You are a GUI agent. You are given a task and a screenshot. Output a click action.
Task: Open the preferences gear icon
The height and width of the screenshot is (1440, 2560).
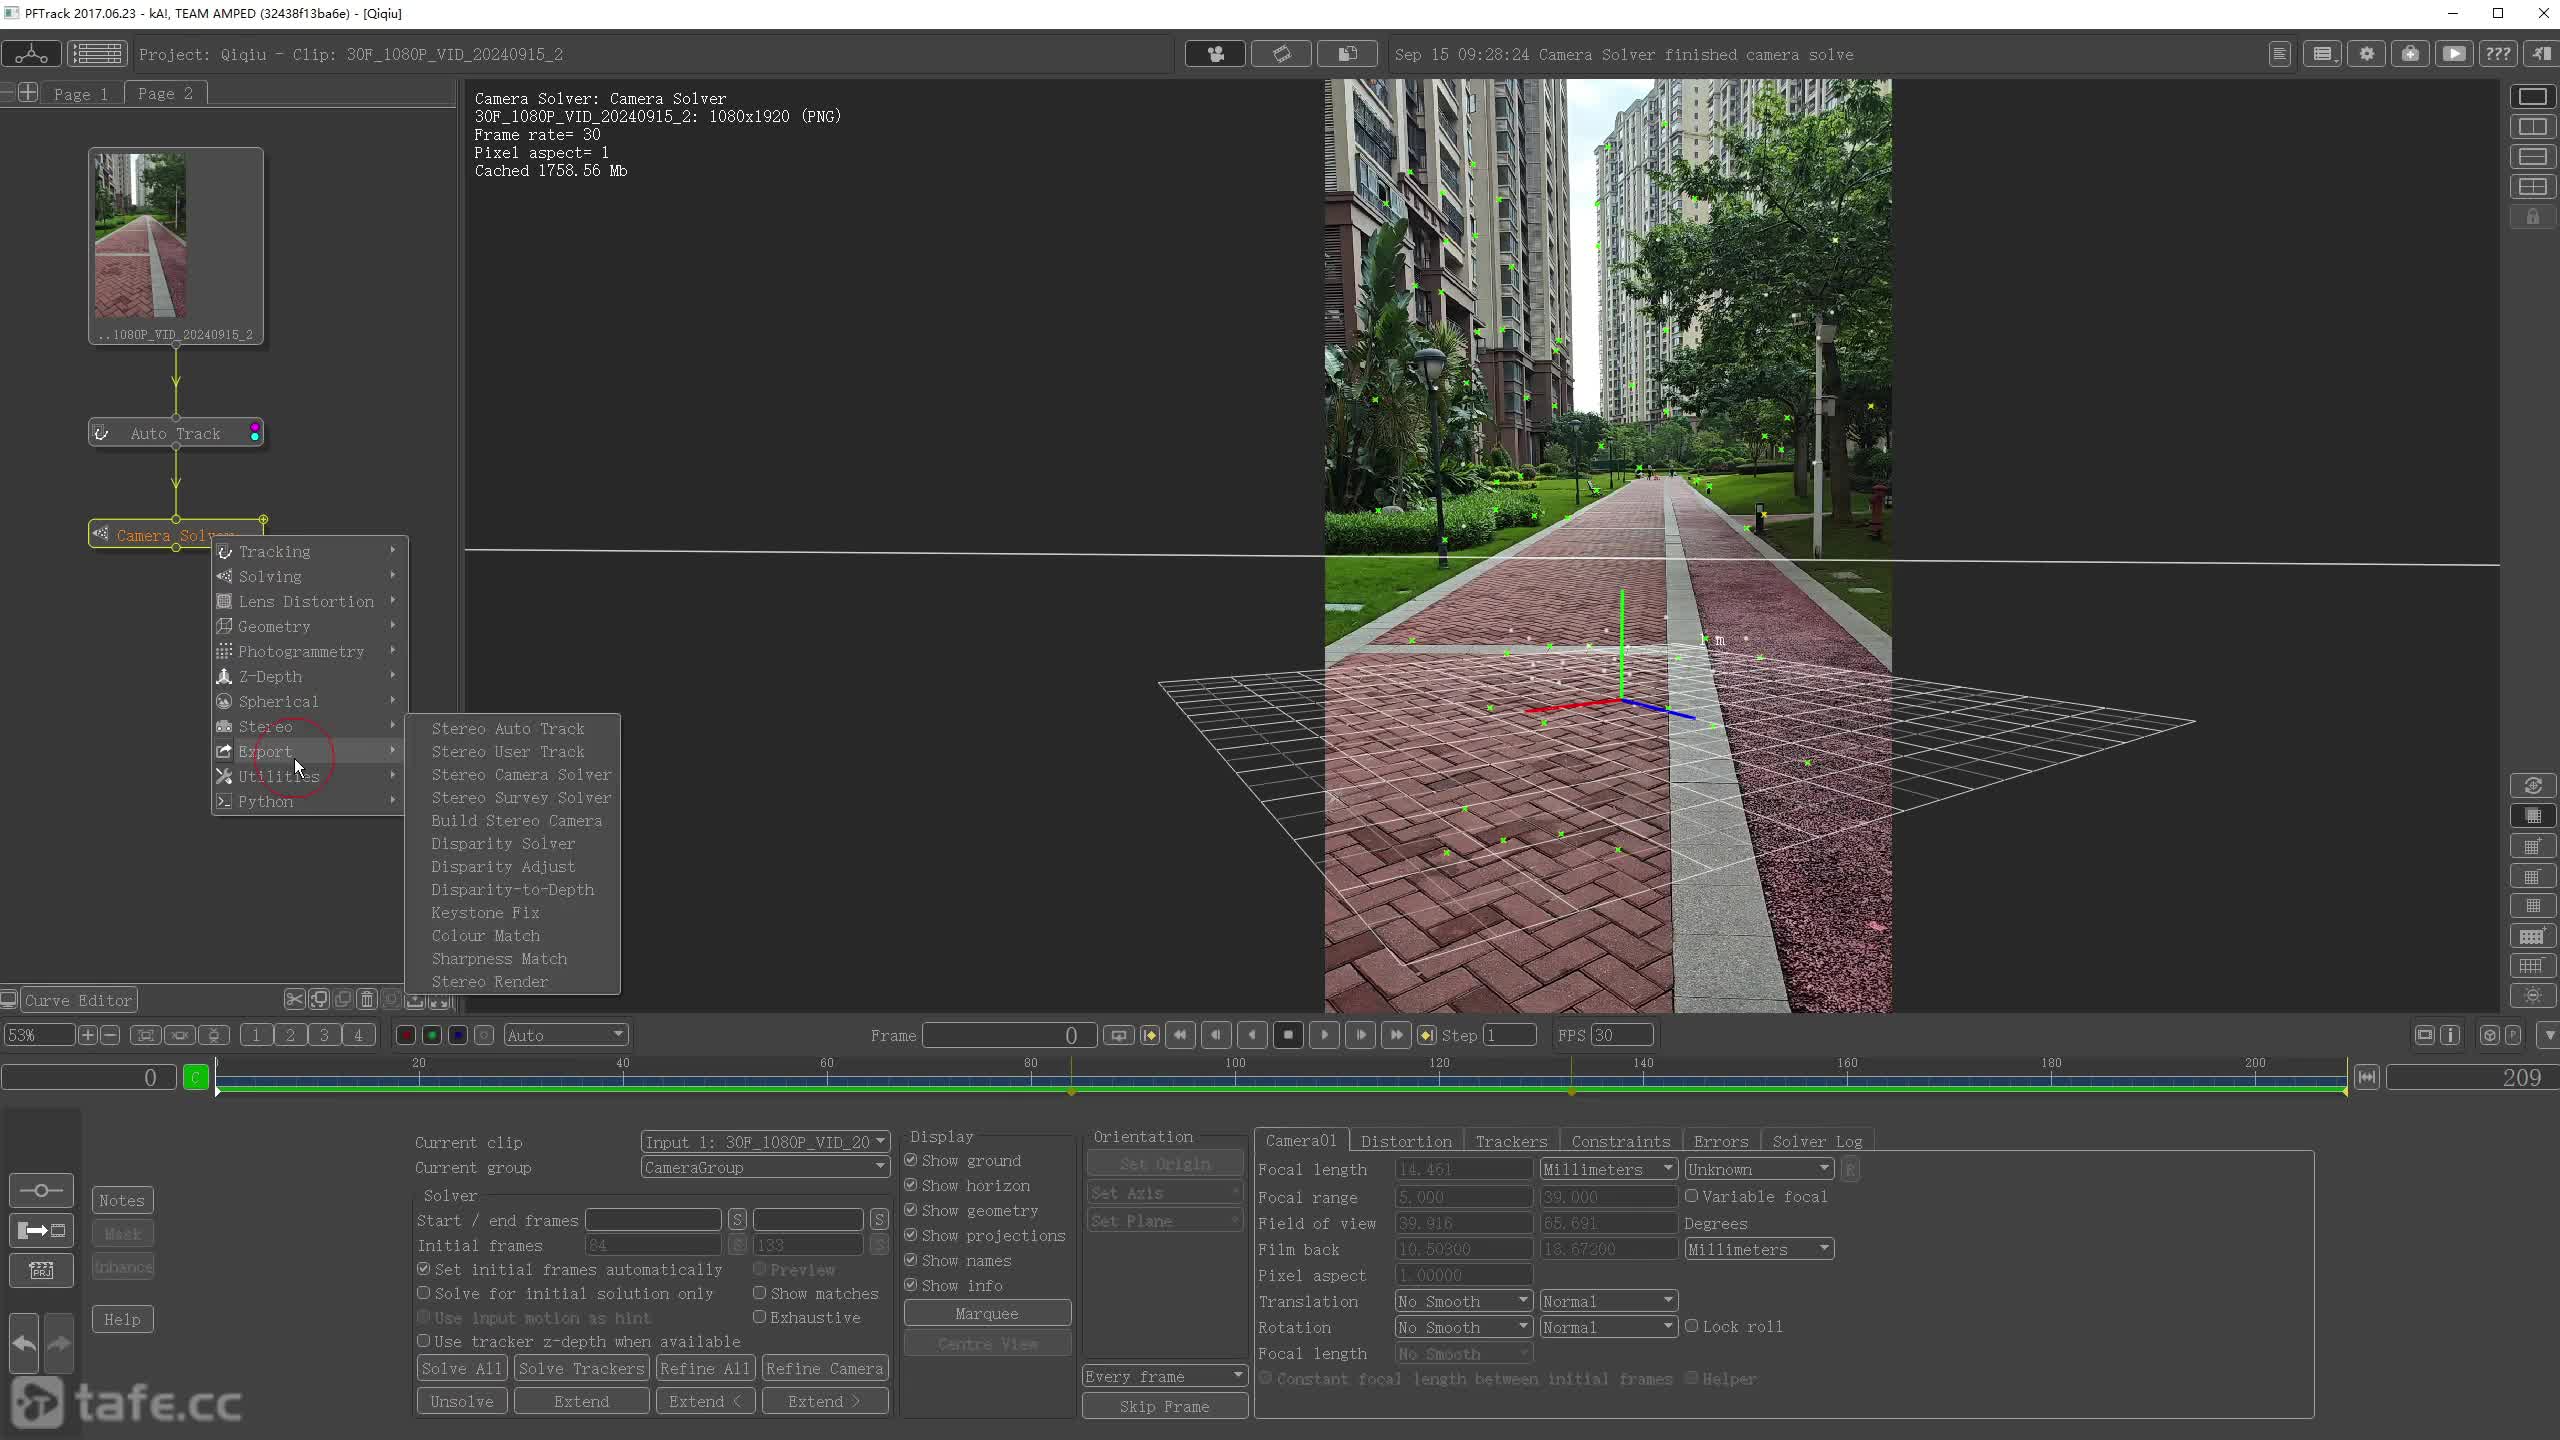click(2366, 54)
